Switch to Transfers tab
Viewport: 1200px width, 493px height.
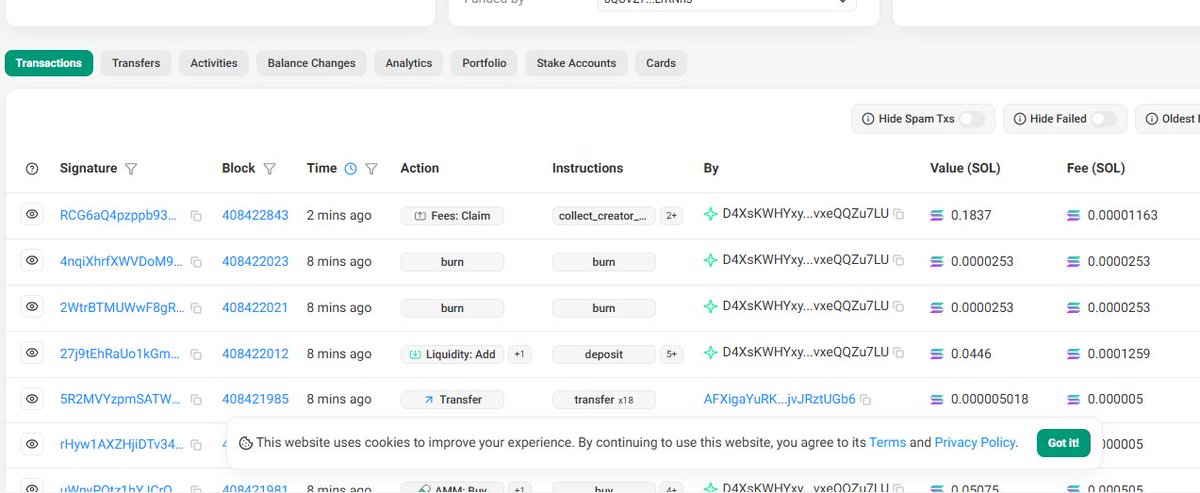pos(136,63)
